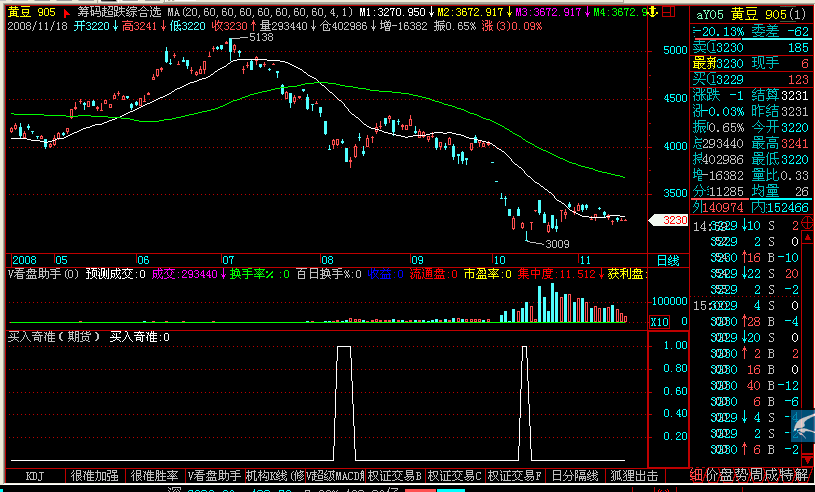
Task: Click the 黄豆 905 title at top left
Action: tap(32, 12)
